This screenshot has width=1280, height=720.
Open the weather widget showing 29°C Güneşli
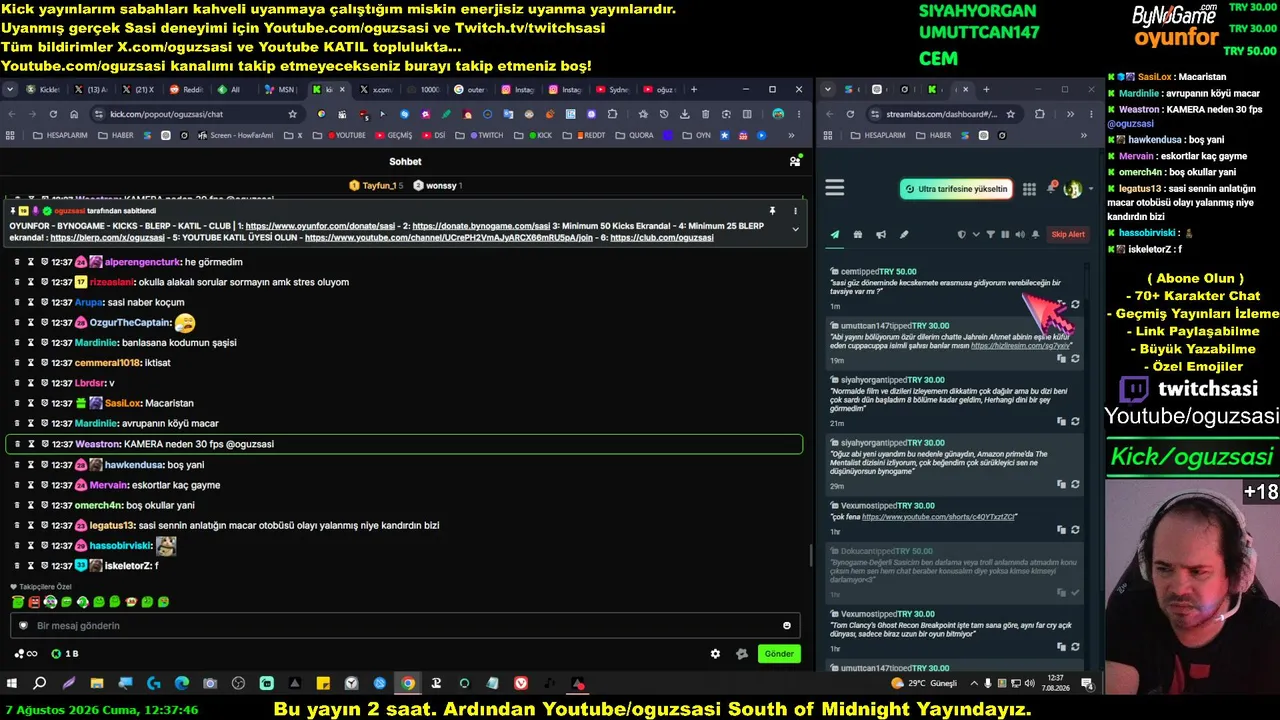[924, 684]
